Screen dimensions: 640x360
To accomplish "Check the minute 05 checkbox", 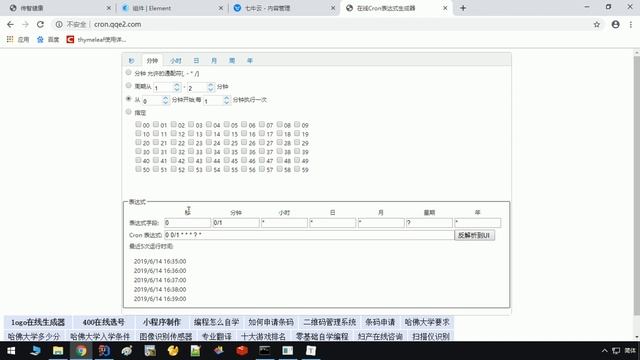I will [227, 124].
